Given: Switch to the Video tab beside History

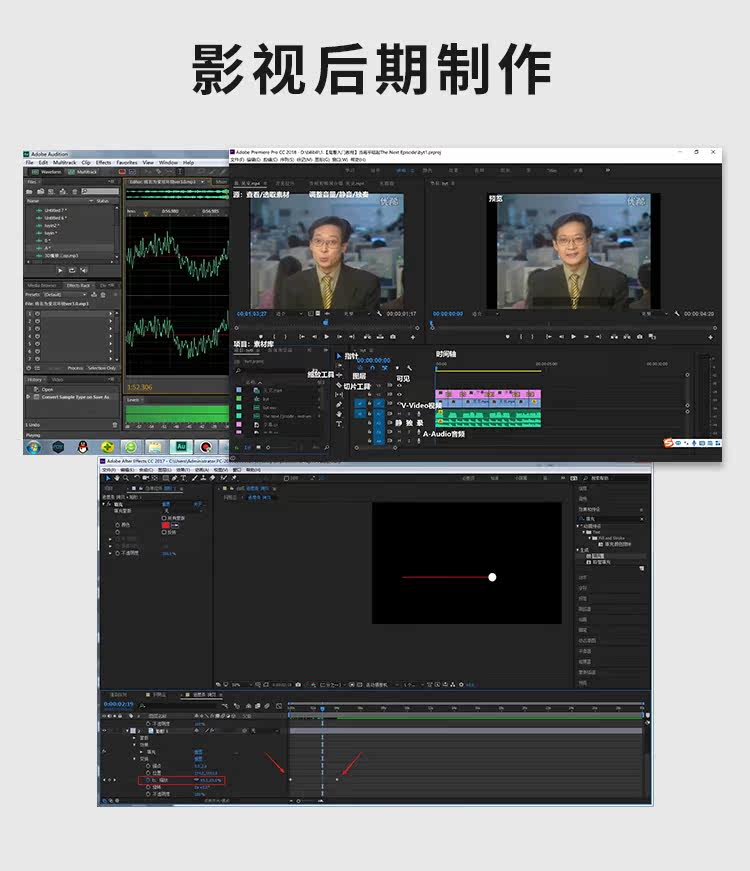Looking at the screenshot, I should [x=58, y=380].
